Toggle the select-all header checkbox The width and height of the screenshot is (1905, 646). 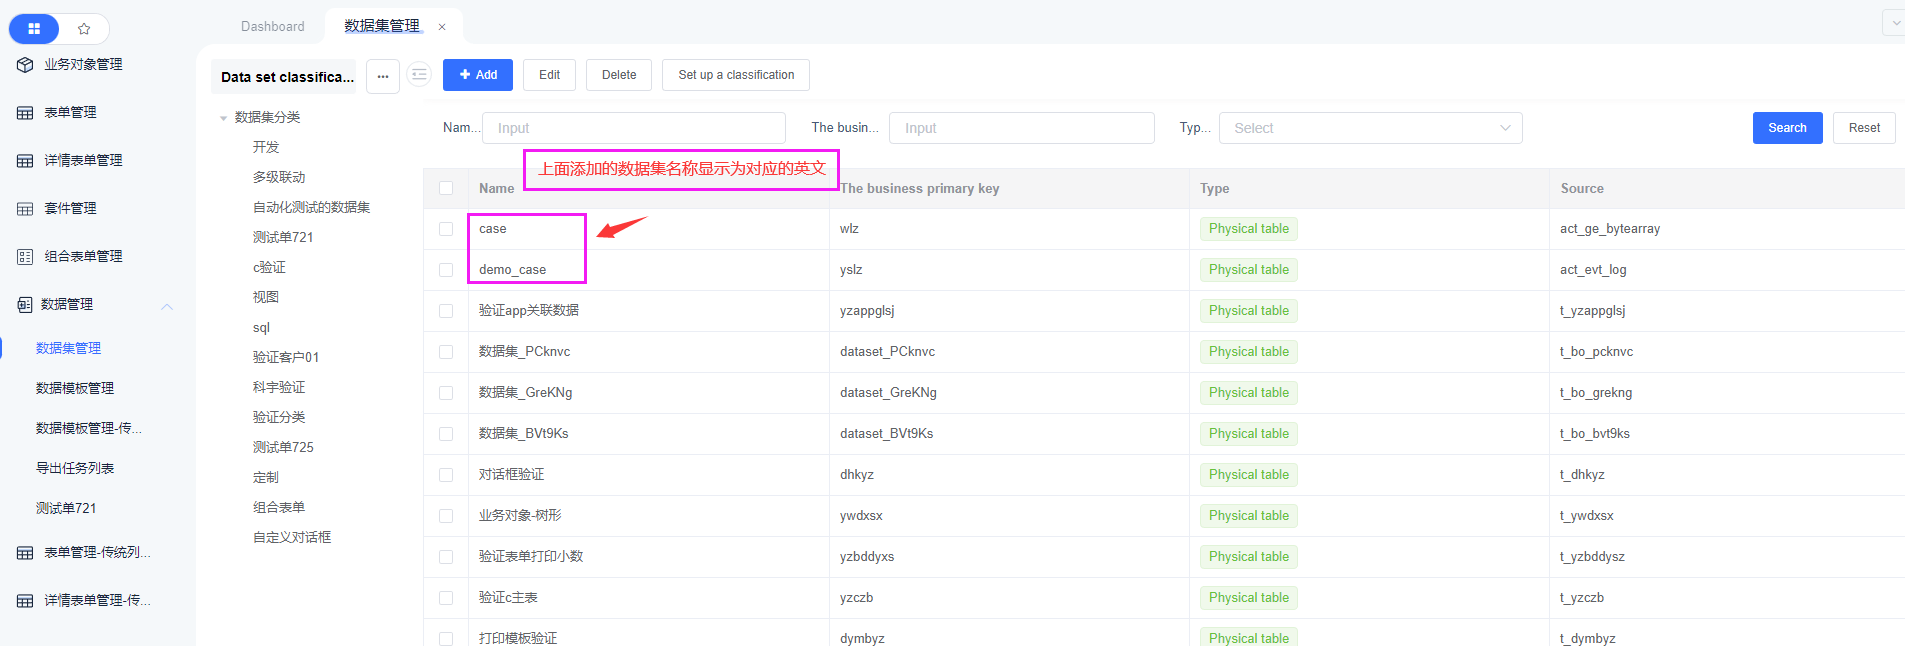pyautogui.click(x=446, y=188)
